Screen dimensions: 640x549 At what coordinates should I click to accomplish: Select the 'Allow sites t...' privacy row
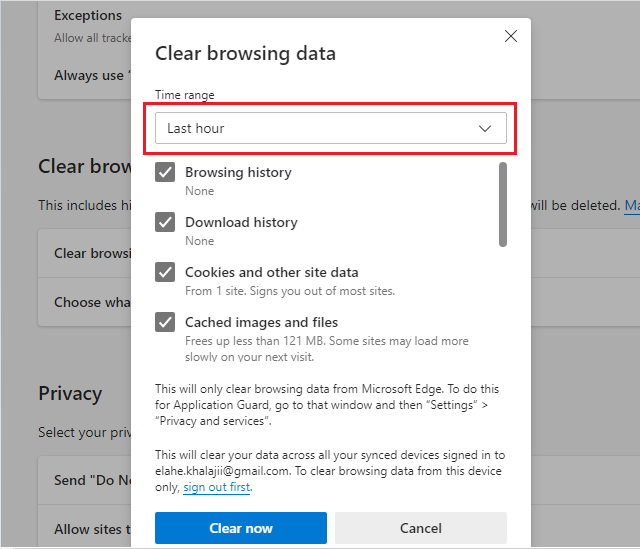click(x=92, y=529)
